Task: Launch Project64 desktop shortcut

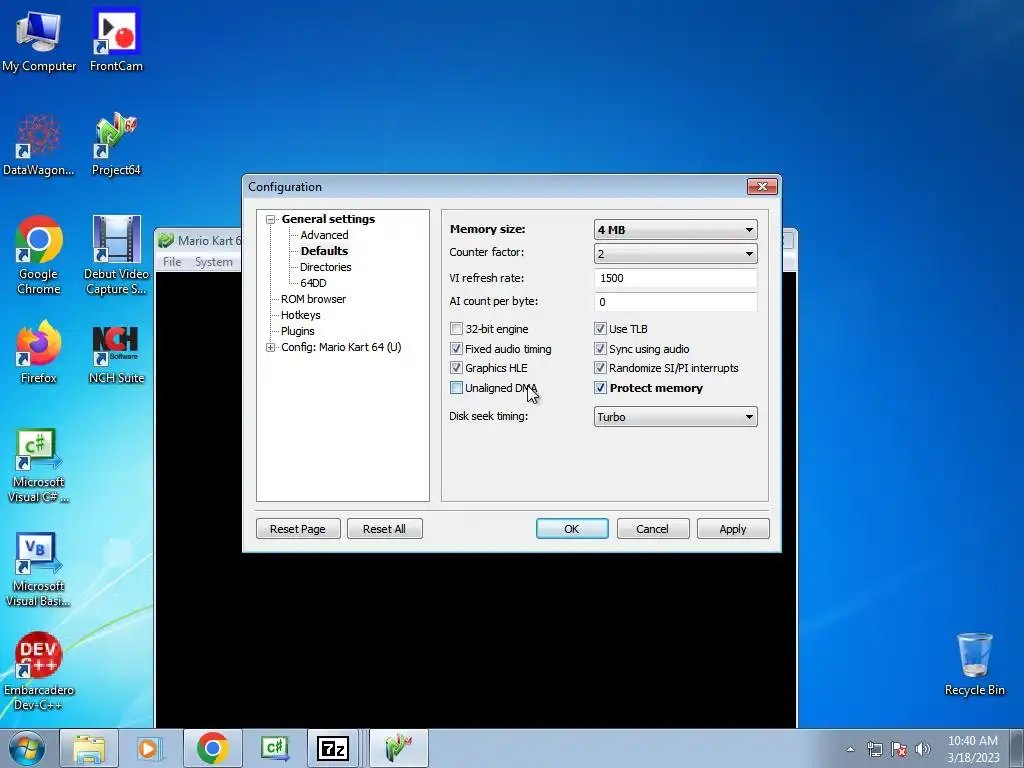Action: pos(116,145)
